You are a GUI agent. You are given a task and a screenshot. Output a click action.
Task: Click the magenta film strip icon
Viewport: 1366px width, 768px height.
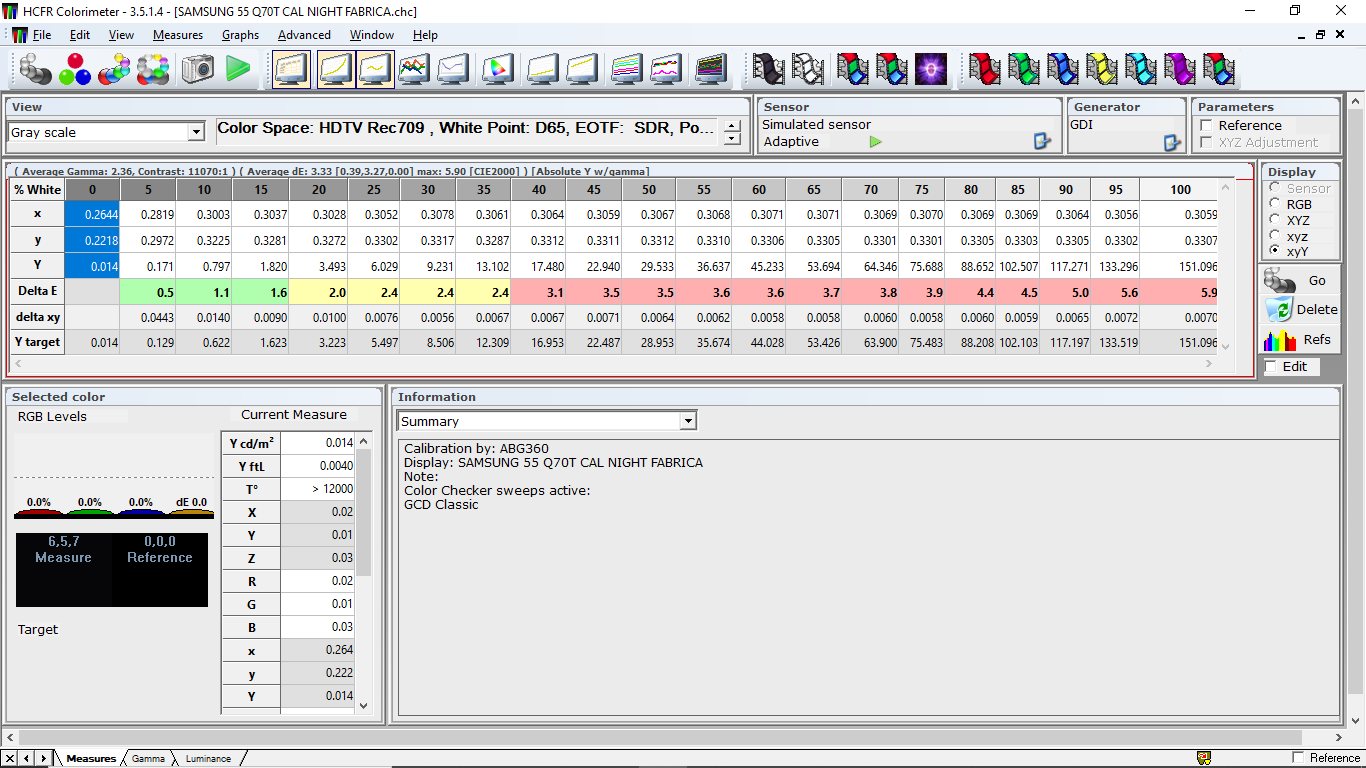[x=1180, y=69]
